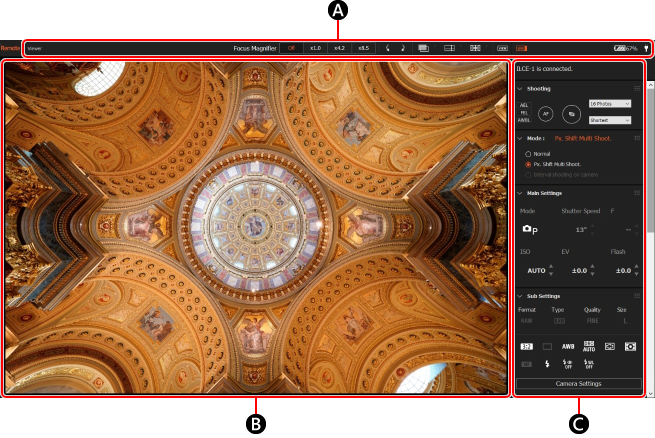Open the overlay display icon in toolbar
655x438 pixels.
[x=423, y=48]
